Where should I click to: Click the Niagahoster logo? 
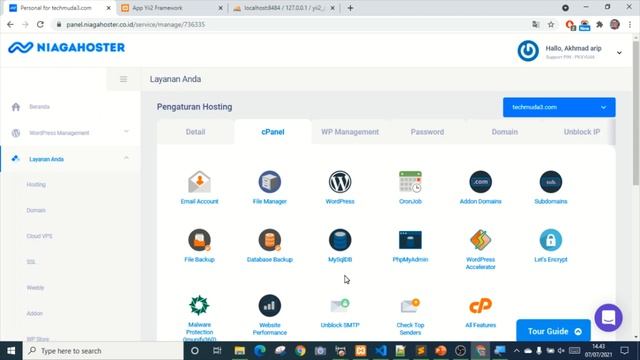pyautogui.click(x=67, y=48)
